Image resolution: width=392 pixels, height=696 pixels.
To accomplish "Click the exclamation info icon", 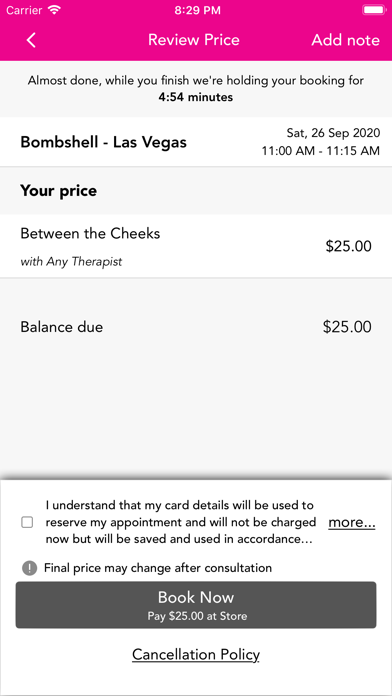I will coord(29,568).
